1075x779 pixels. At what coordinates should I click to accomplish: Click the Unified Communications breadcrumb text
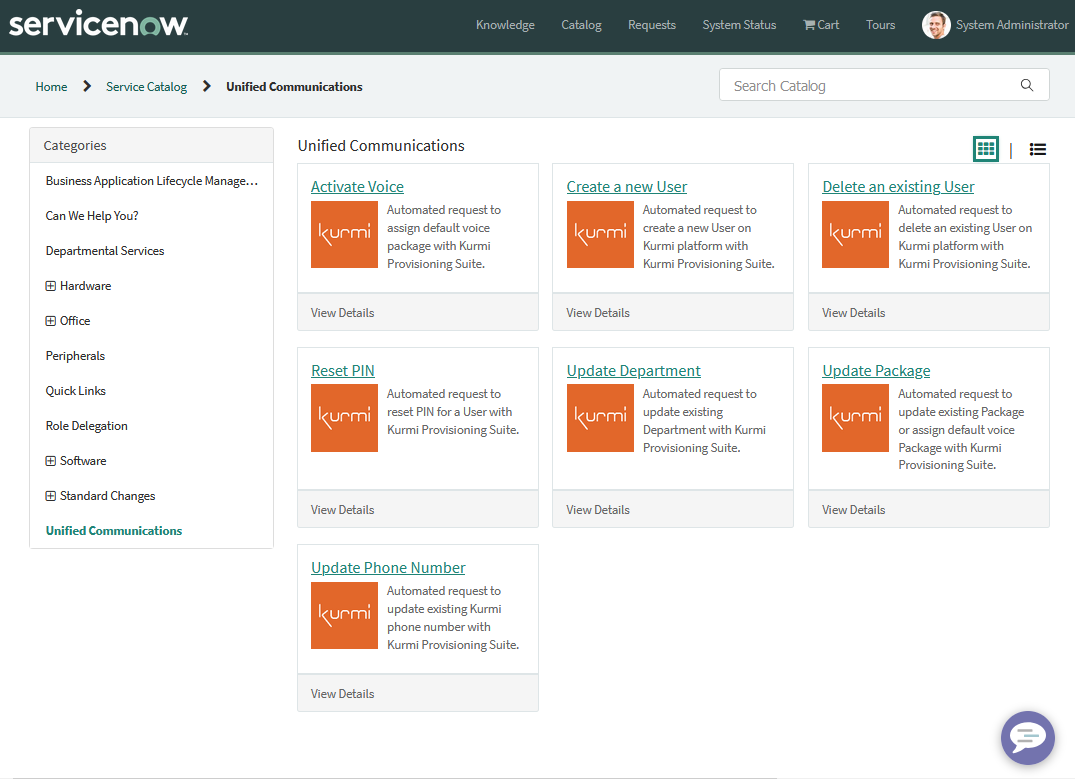point(294,86)
